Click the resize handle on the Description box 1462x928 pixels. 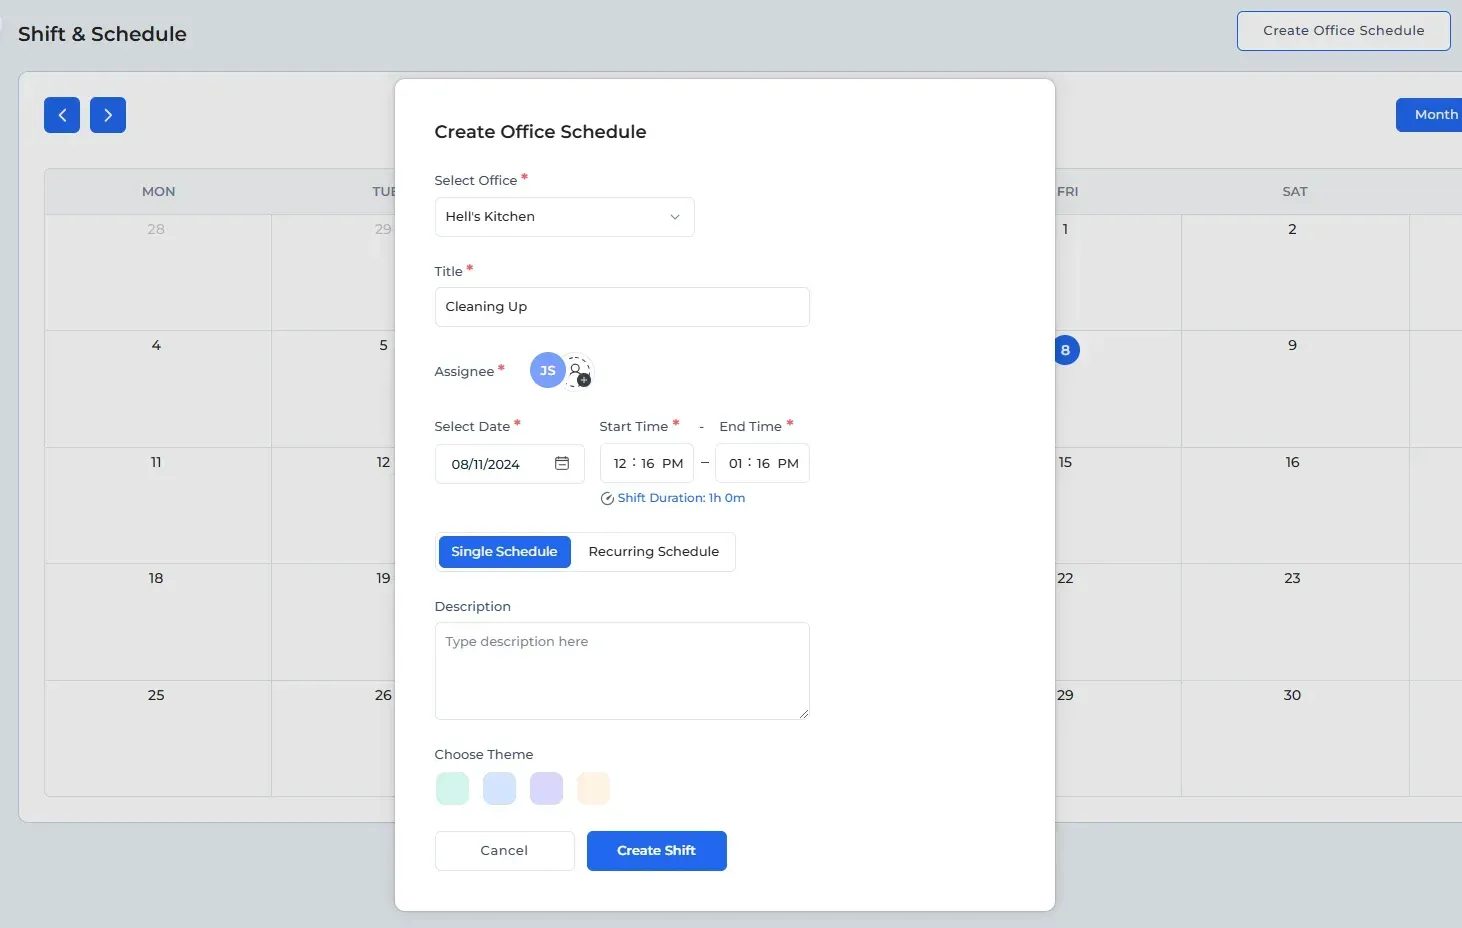click(805, 711)
